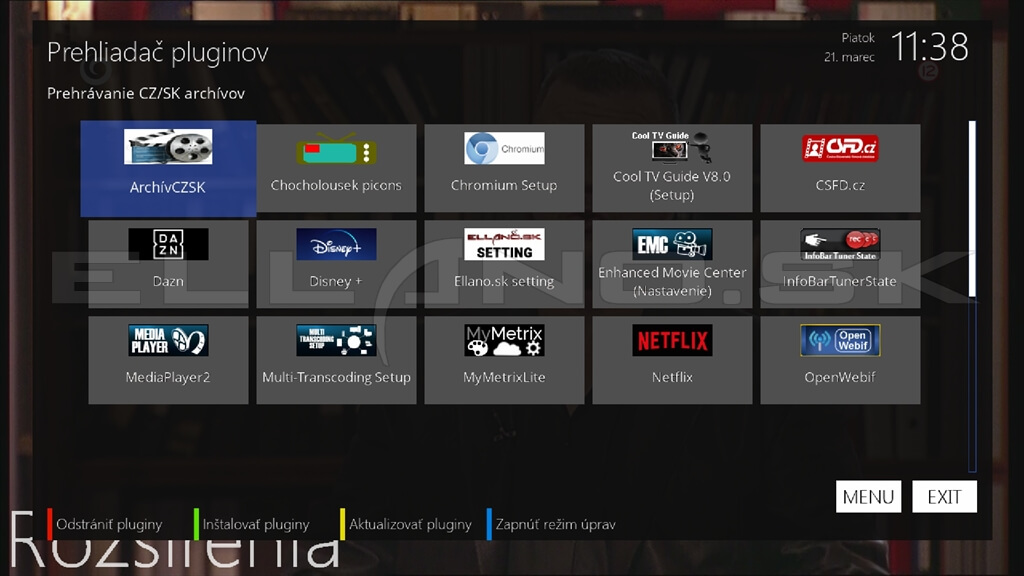Launch the Disney+ logo icon
This screenshot has width=1024, height=576.
(336, 244)
